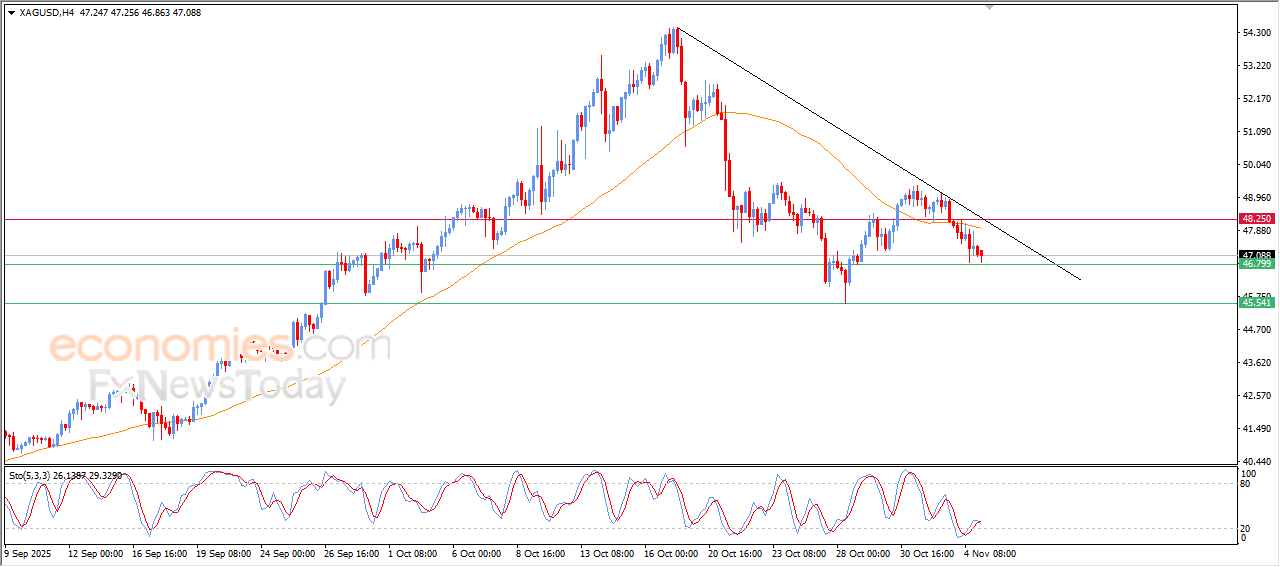Click the stochastic 80 level label
The image size is (1280, 567).
point(1247,484)
